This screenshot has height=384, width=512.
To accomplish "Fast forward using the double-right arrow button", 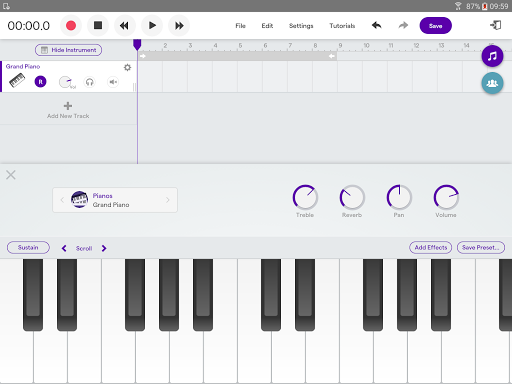I will (179, 26).
